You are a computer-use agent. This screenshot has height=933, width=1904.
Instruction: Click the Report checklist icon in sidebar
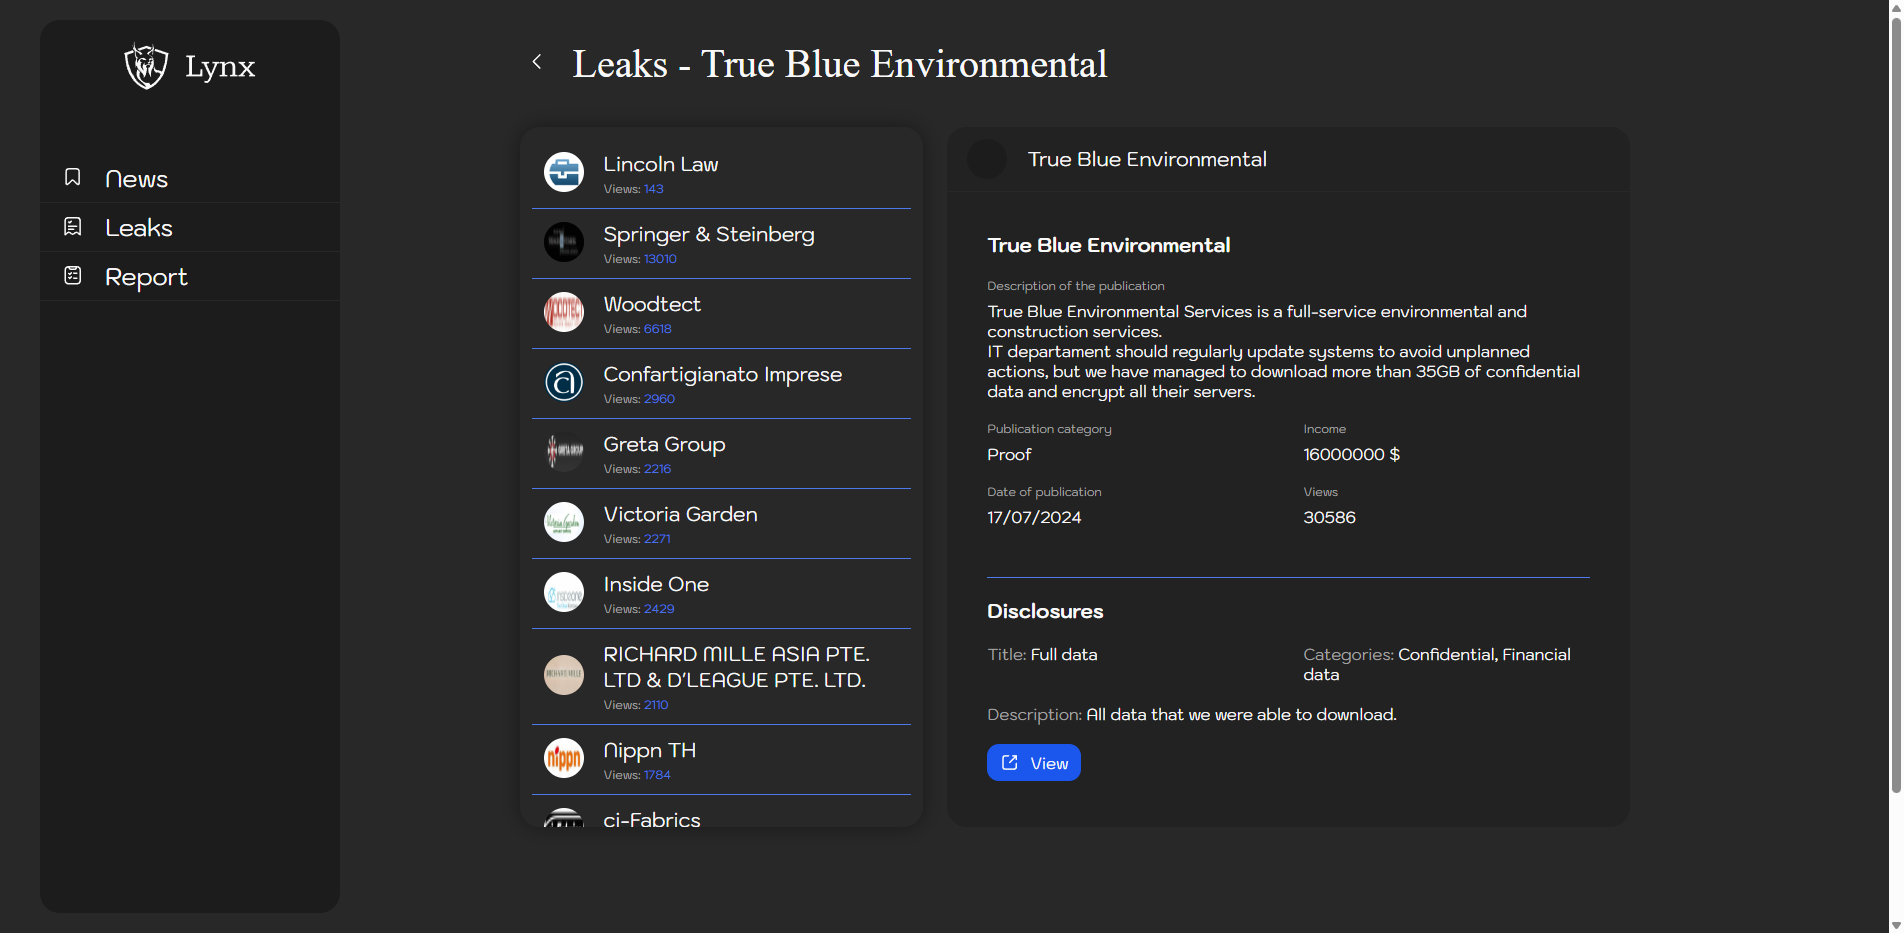coord(73,276)
